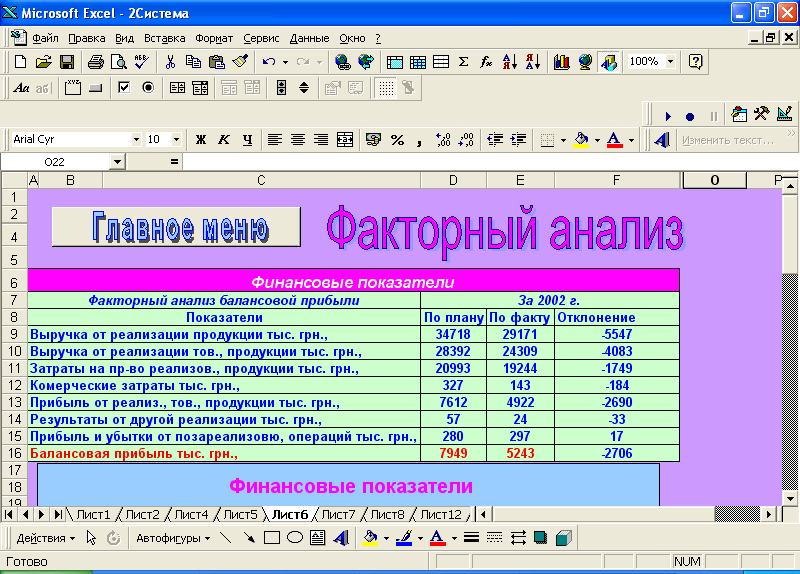This screenshot has height=574, width=800.
Task: Click the AutoSum sigma icon
Action: click(x=463, y=62)
